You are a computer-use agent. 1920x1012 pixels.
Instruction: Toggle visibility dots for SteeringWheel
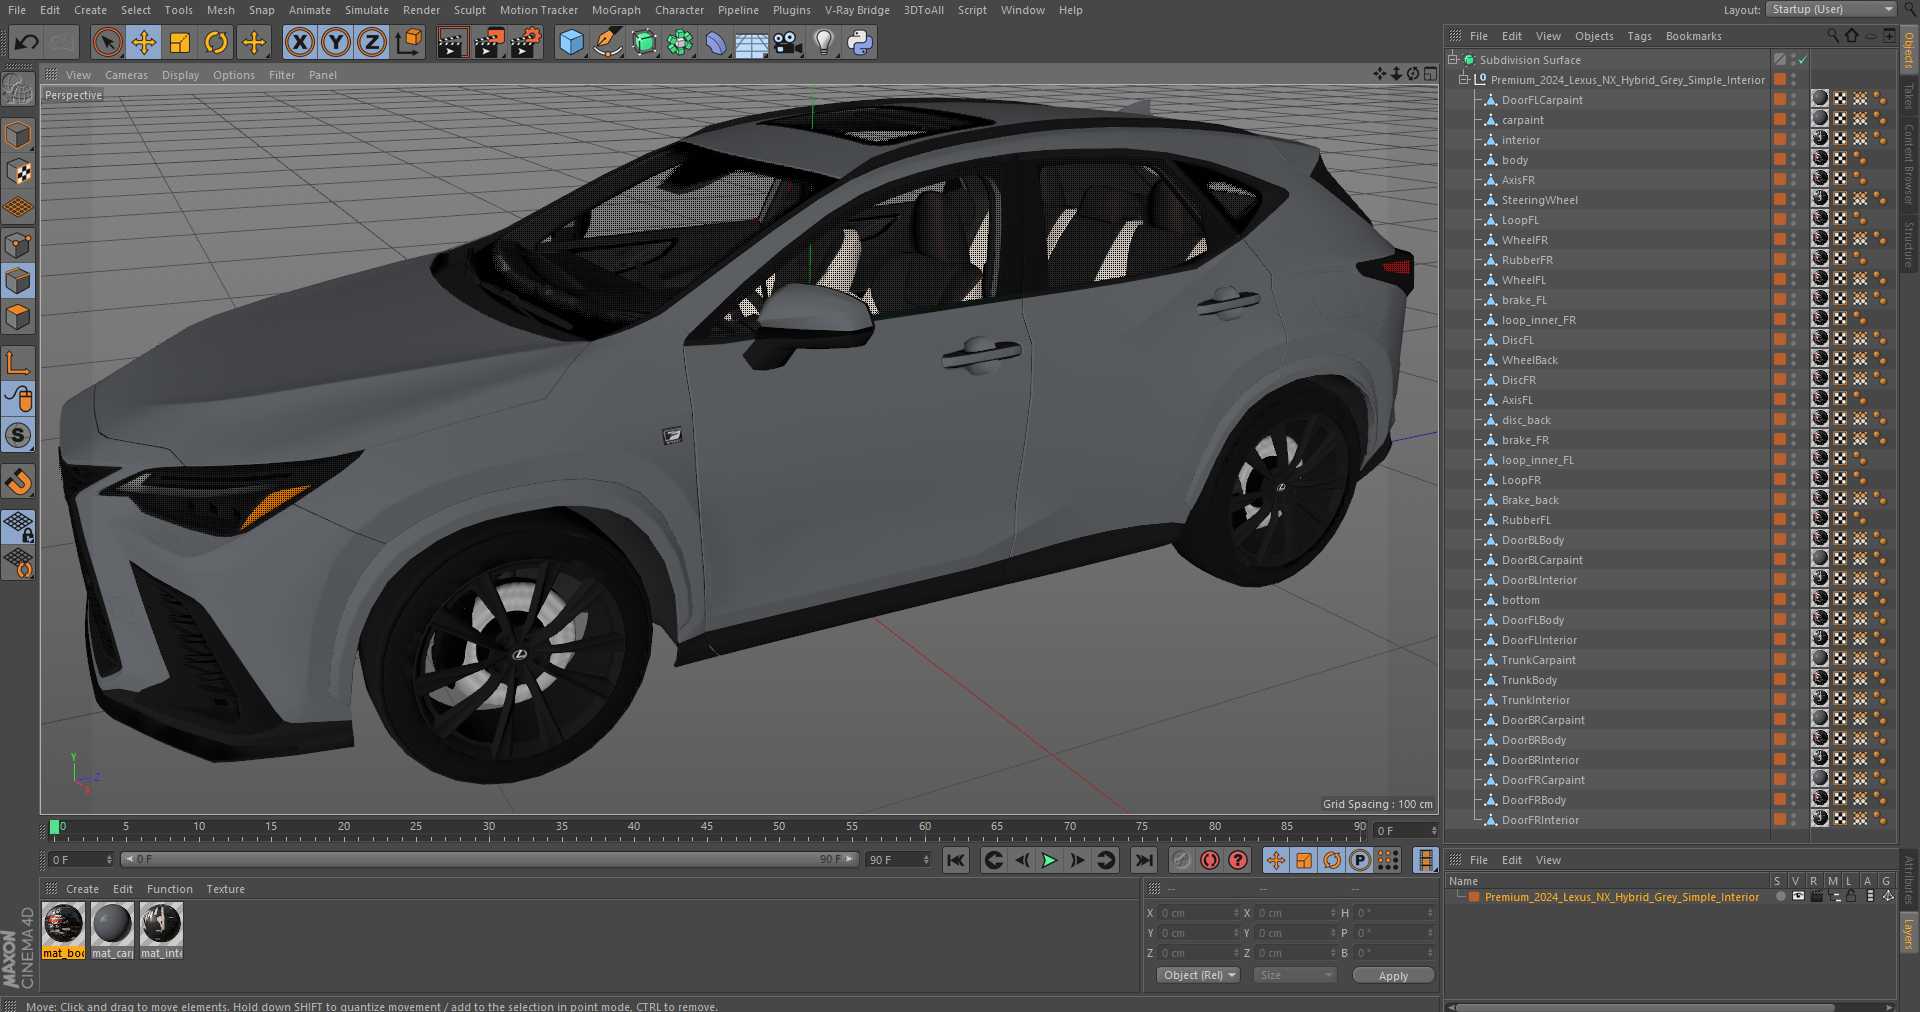point(1793,200)
